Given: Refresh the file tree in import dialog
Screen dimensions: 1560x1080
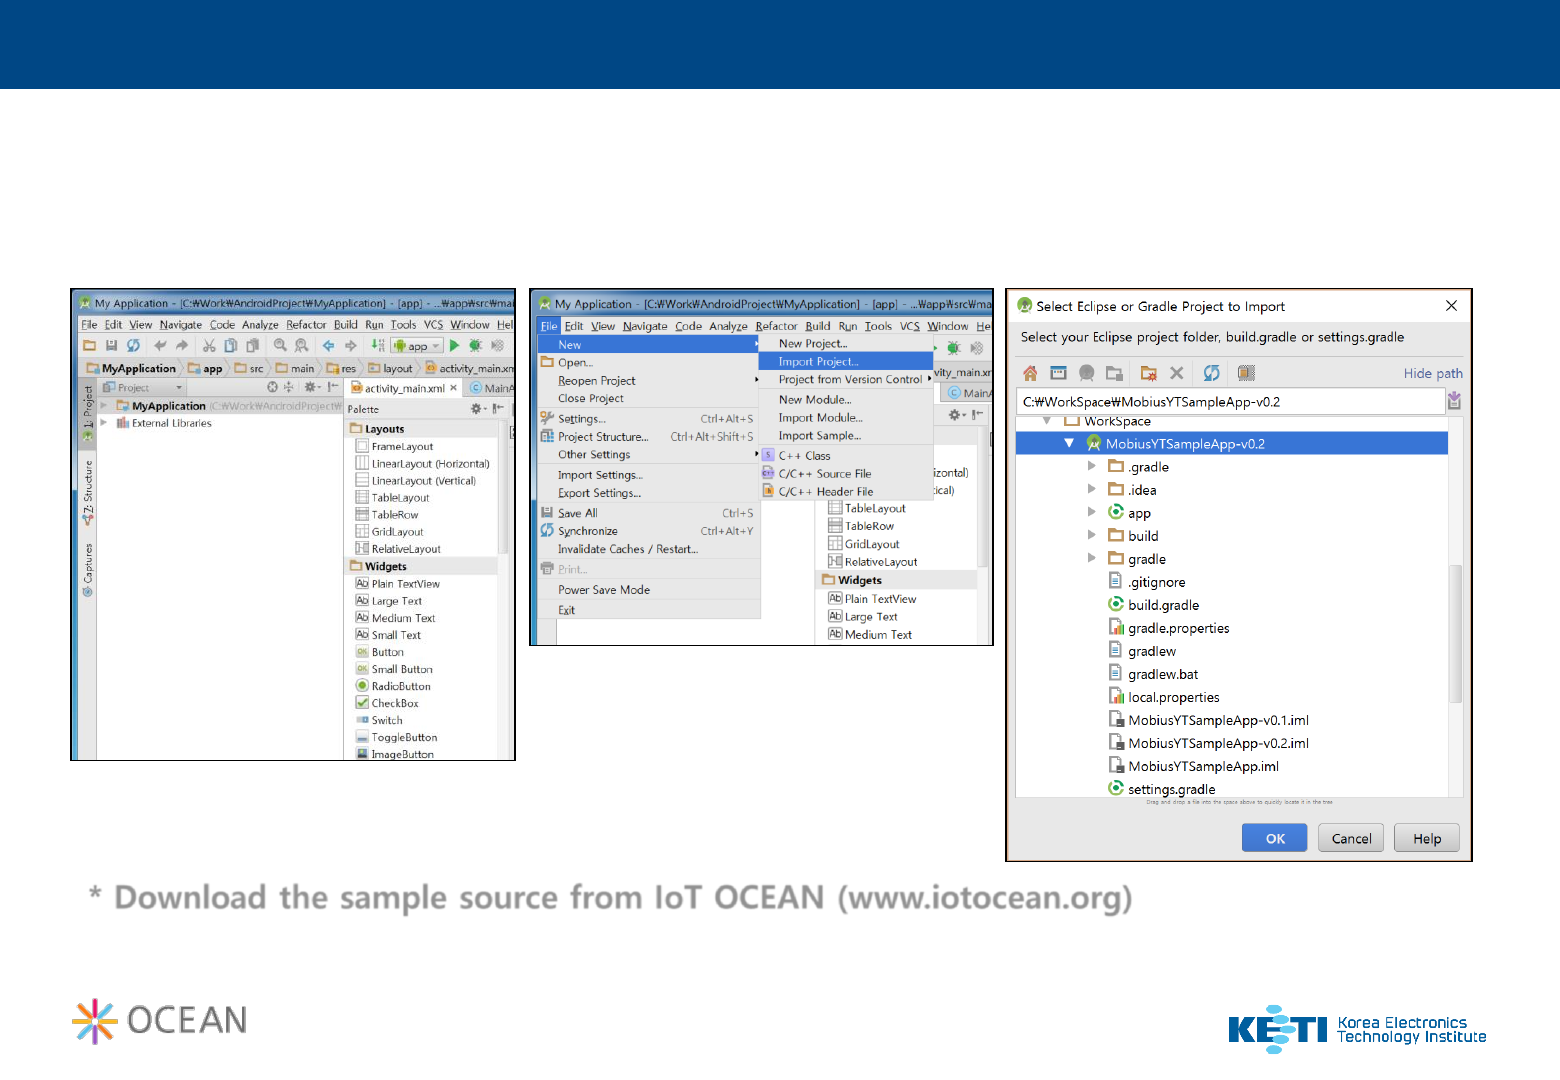Looking at the screenshot, I should (1211, 373).
